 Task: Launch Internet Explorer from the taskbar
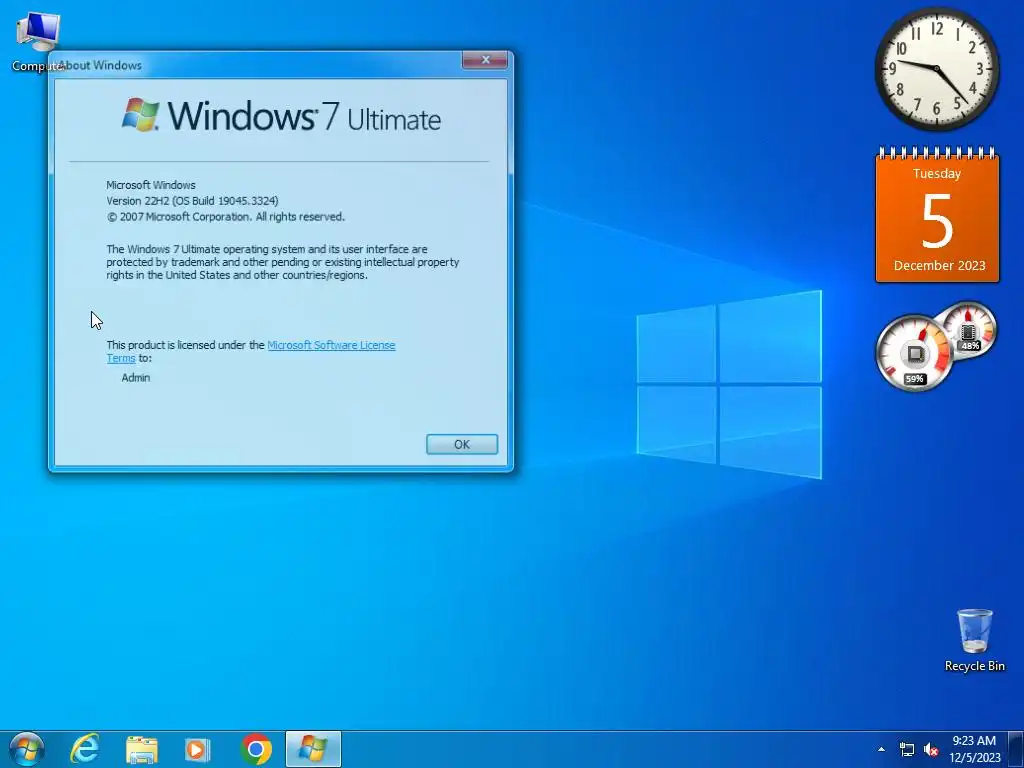point(84,749)
